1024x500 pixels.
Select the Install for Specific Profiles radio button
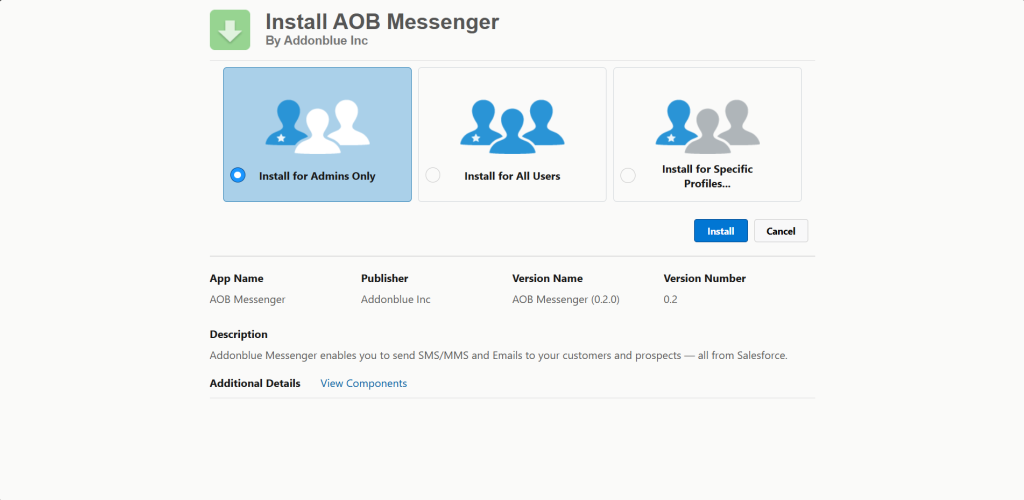(x=628, y=175)
